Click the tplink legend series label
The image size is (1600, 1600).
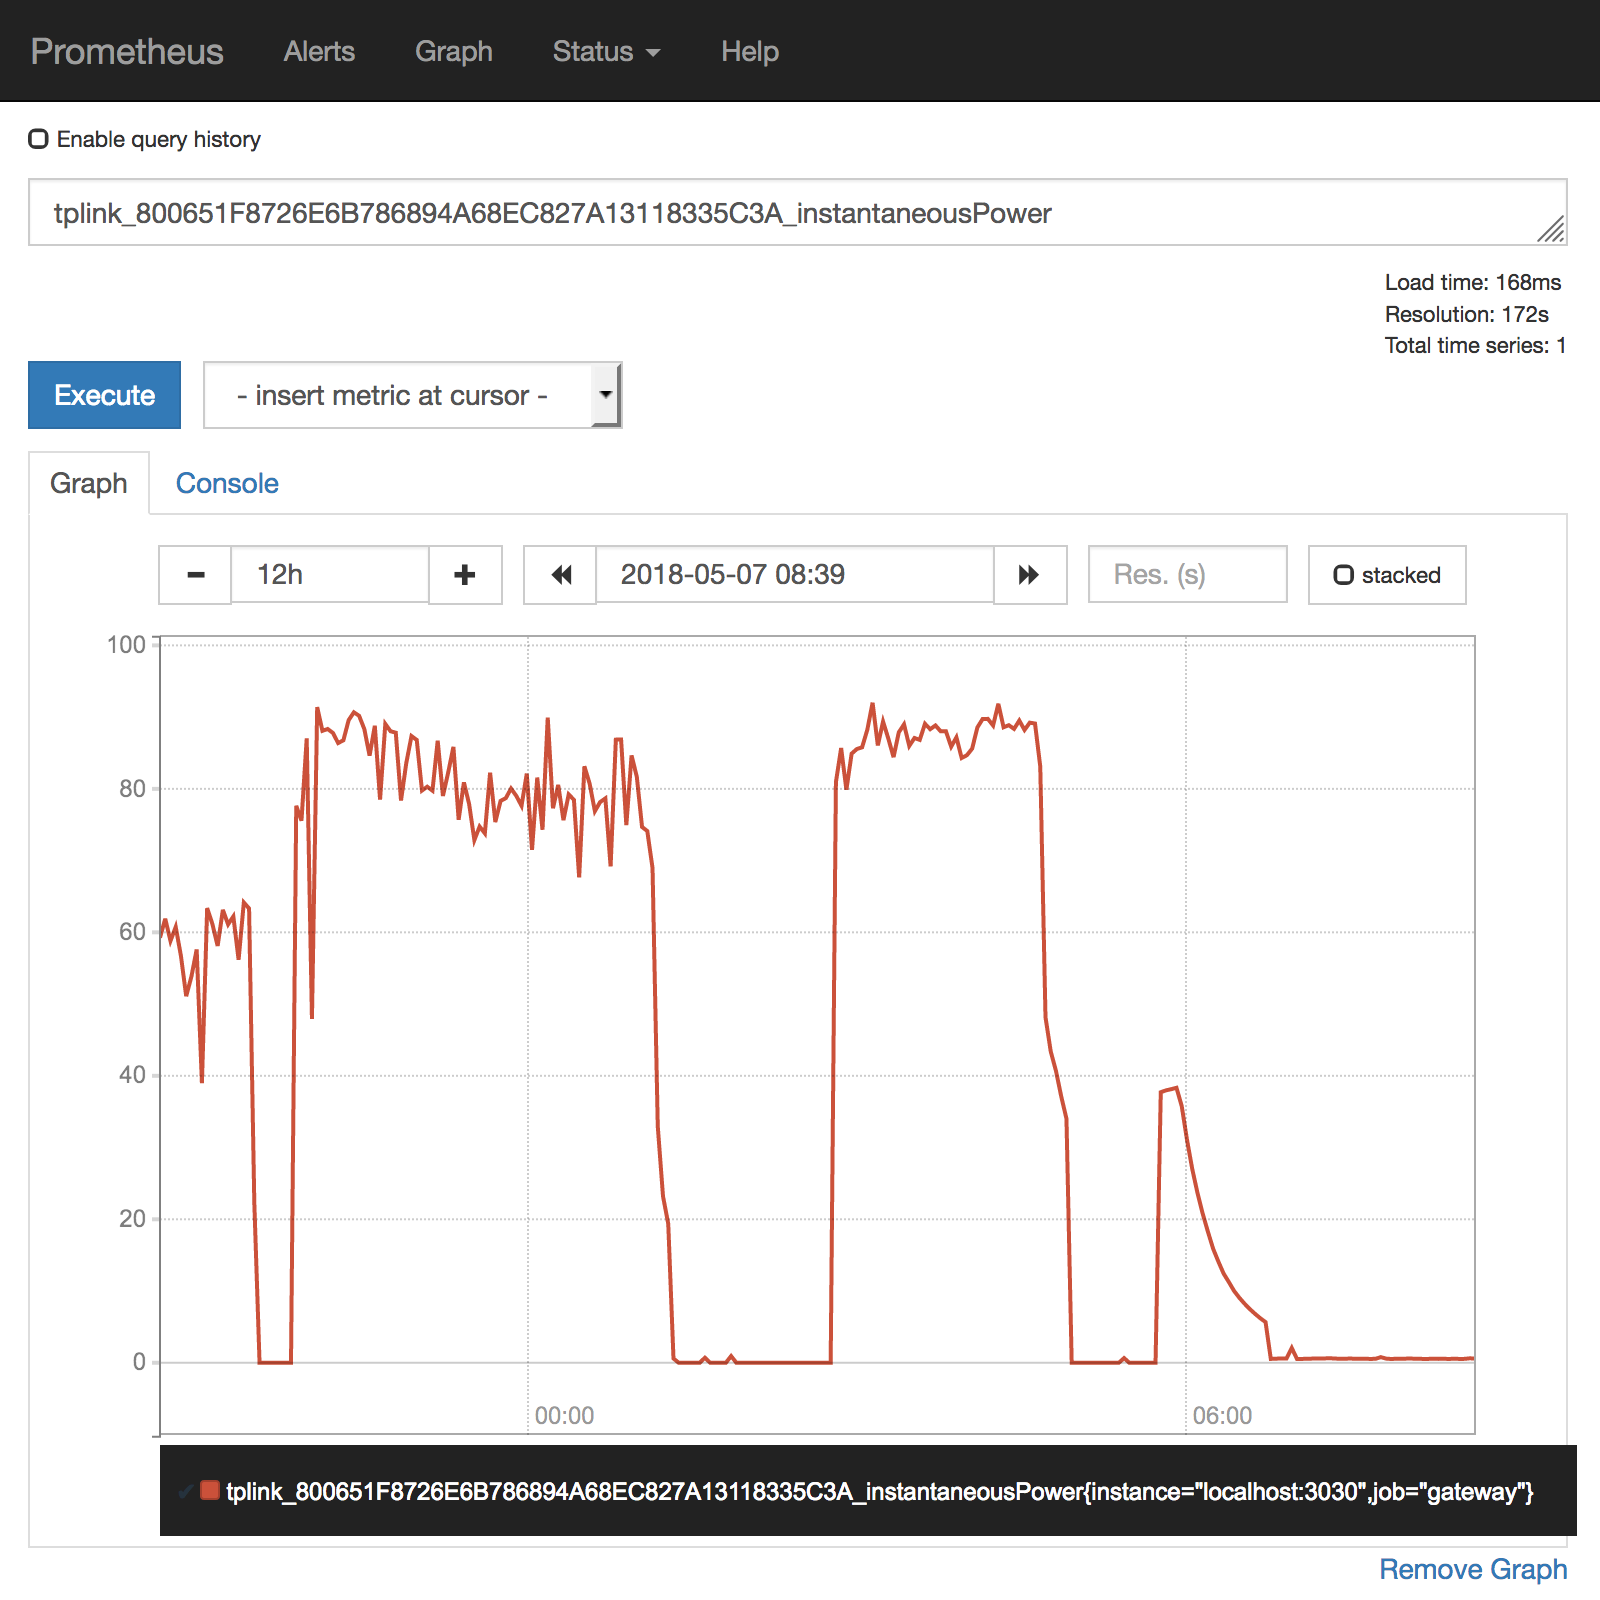point(880,1491)
